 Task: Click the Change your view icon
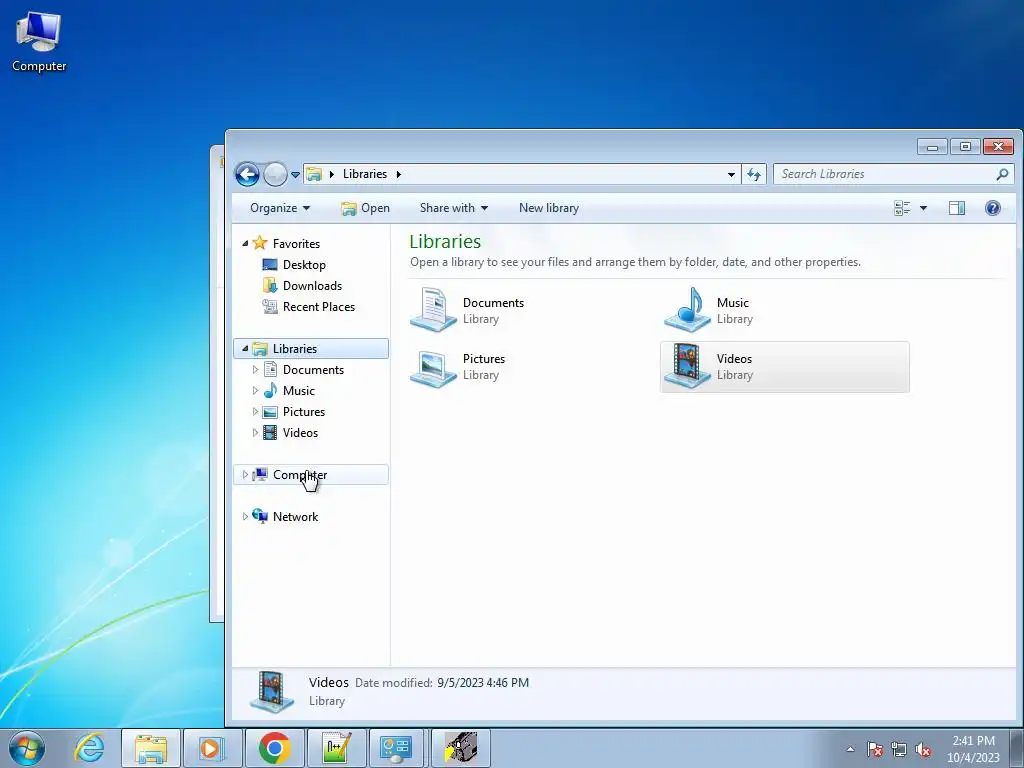pyautogui.click(x=902, y=208)
